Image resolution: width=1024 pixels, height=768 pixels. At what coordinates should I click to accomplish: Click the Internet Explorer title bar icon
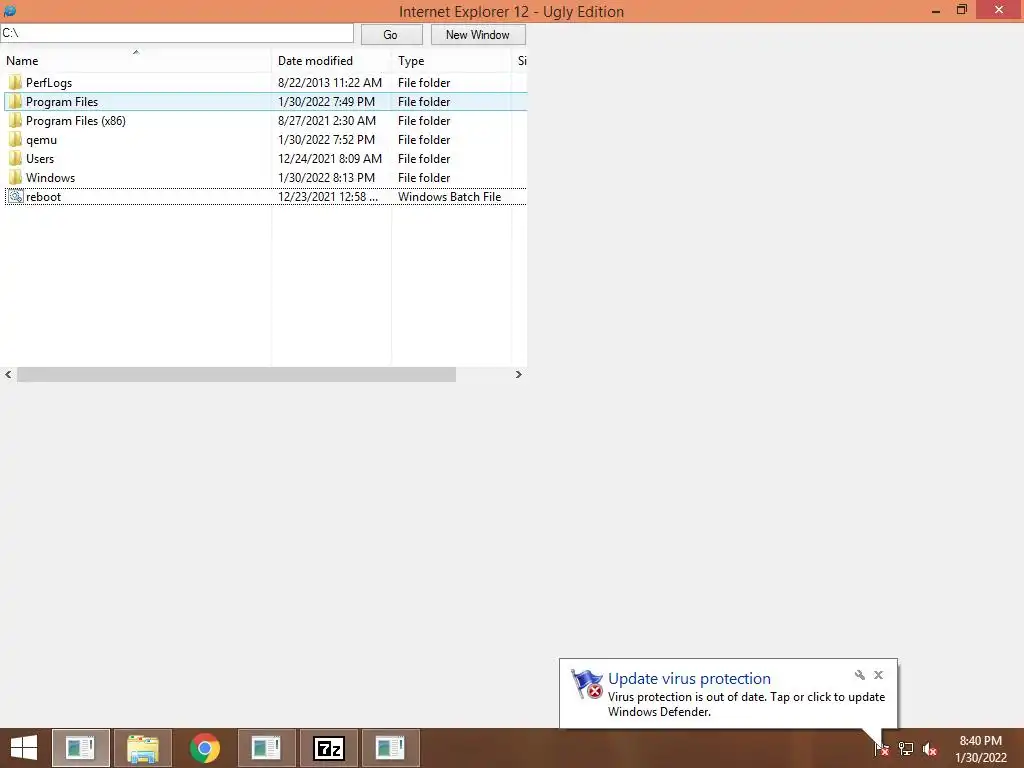[10, 11]
